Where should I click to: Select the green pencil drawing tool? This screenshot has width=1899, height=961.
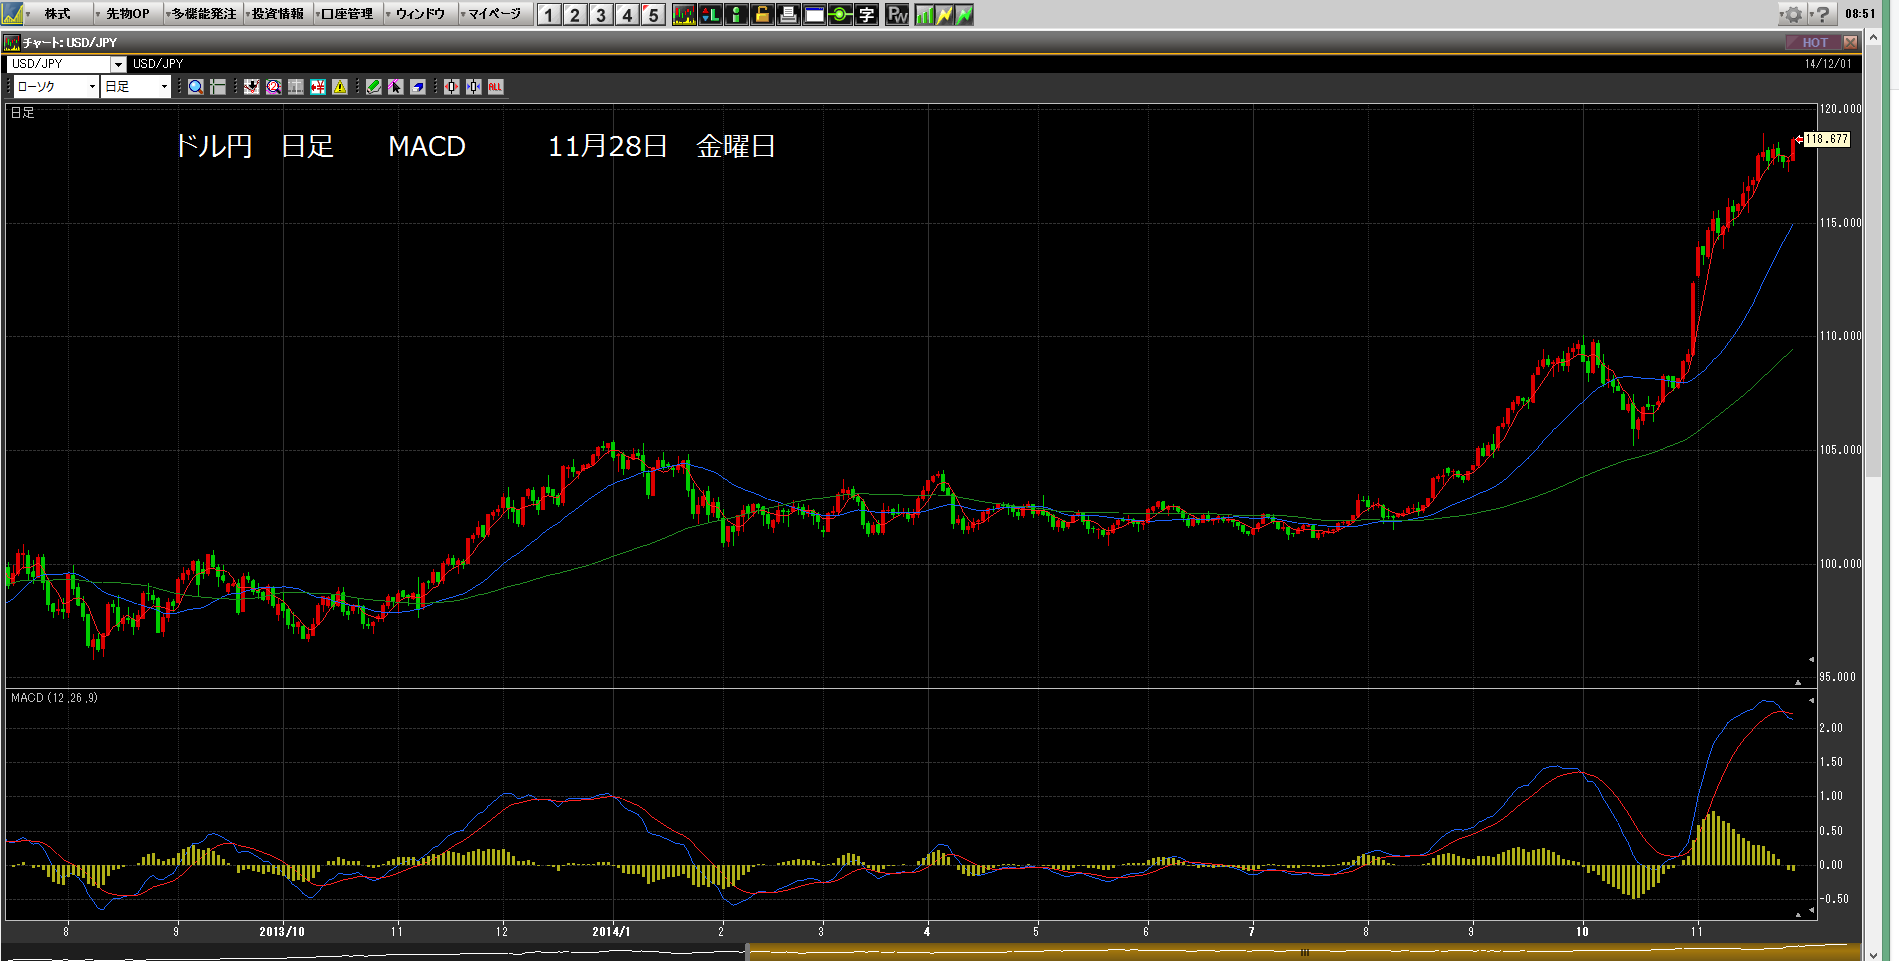point(373,87)
